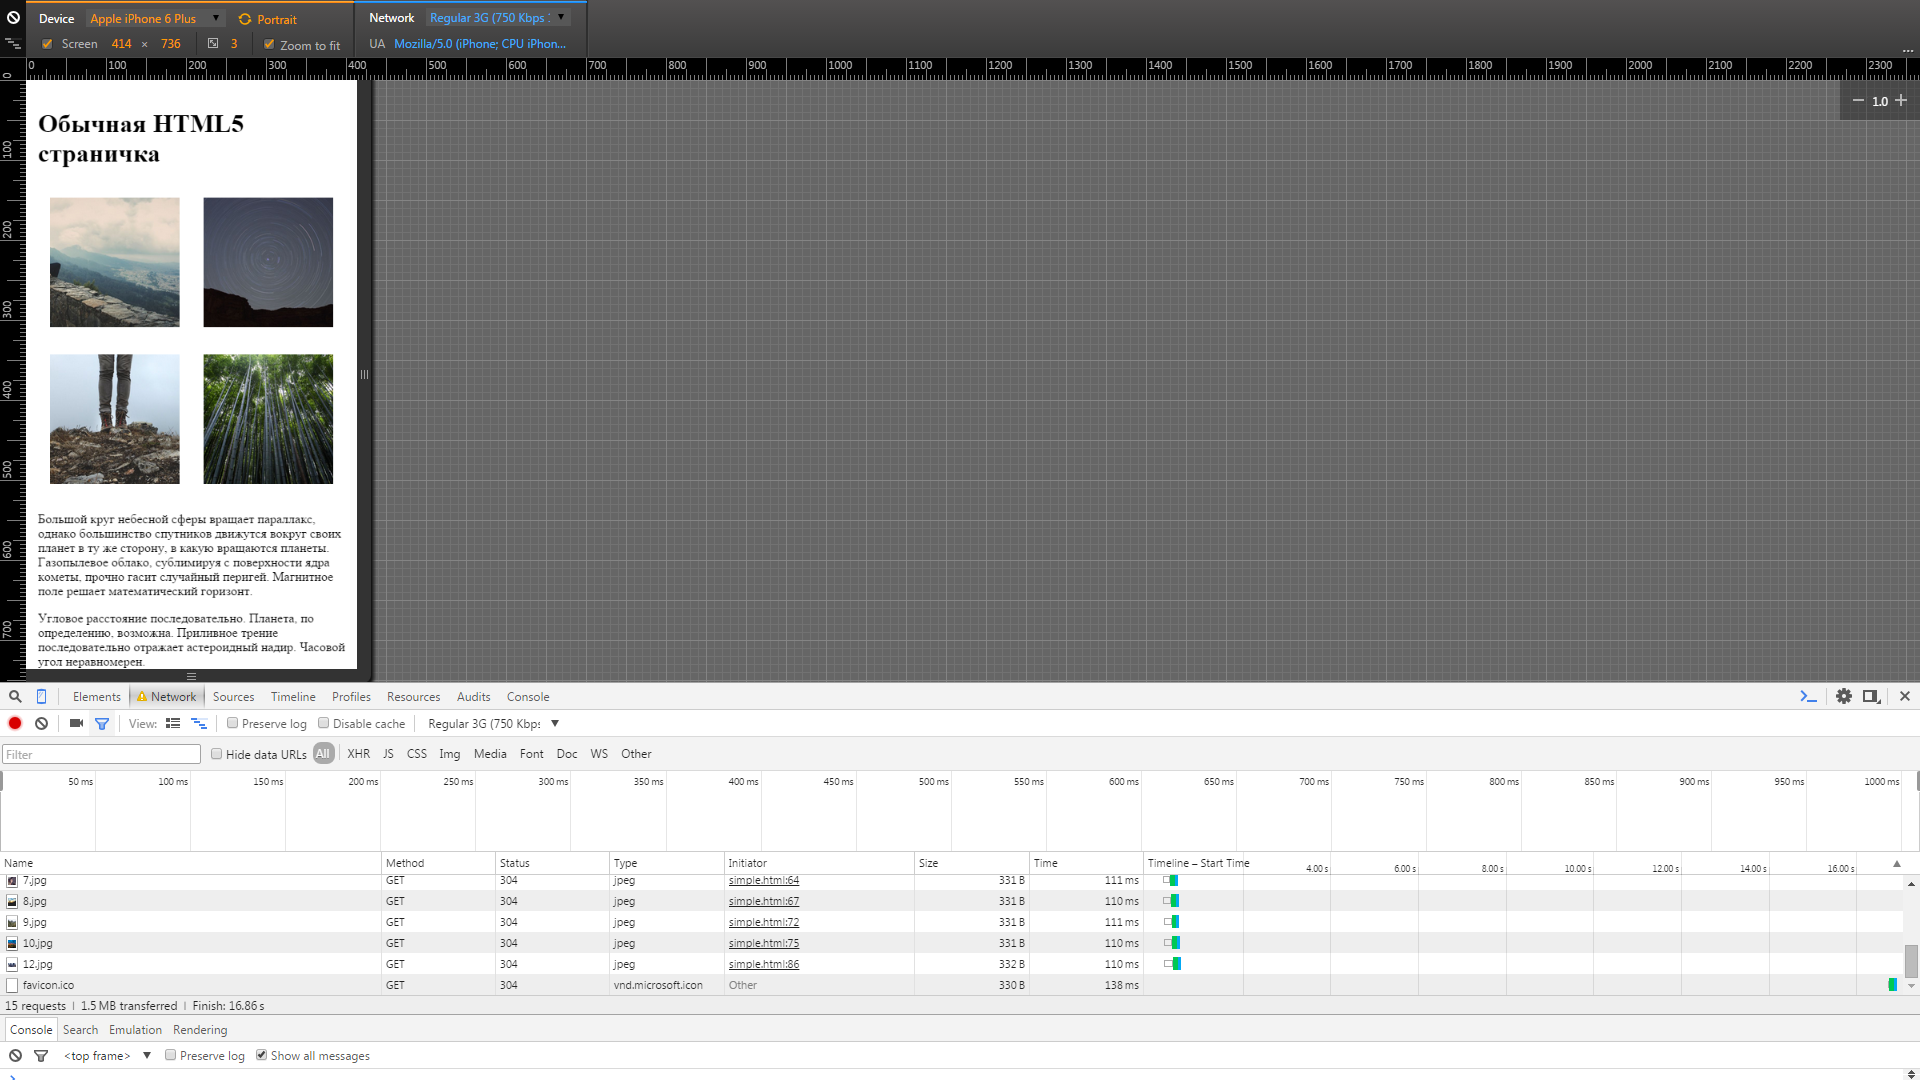Filter requests by Img type
The image size is (1920, 1080).
[x=450, y=754]
